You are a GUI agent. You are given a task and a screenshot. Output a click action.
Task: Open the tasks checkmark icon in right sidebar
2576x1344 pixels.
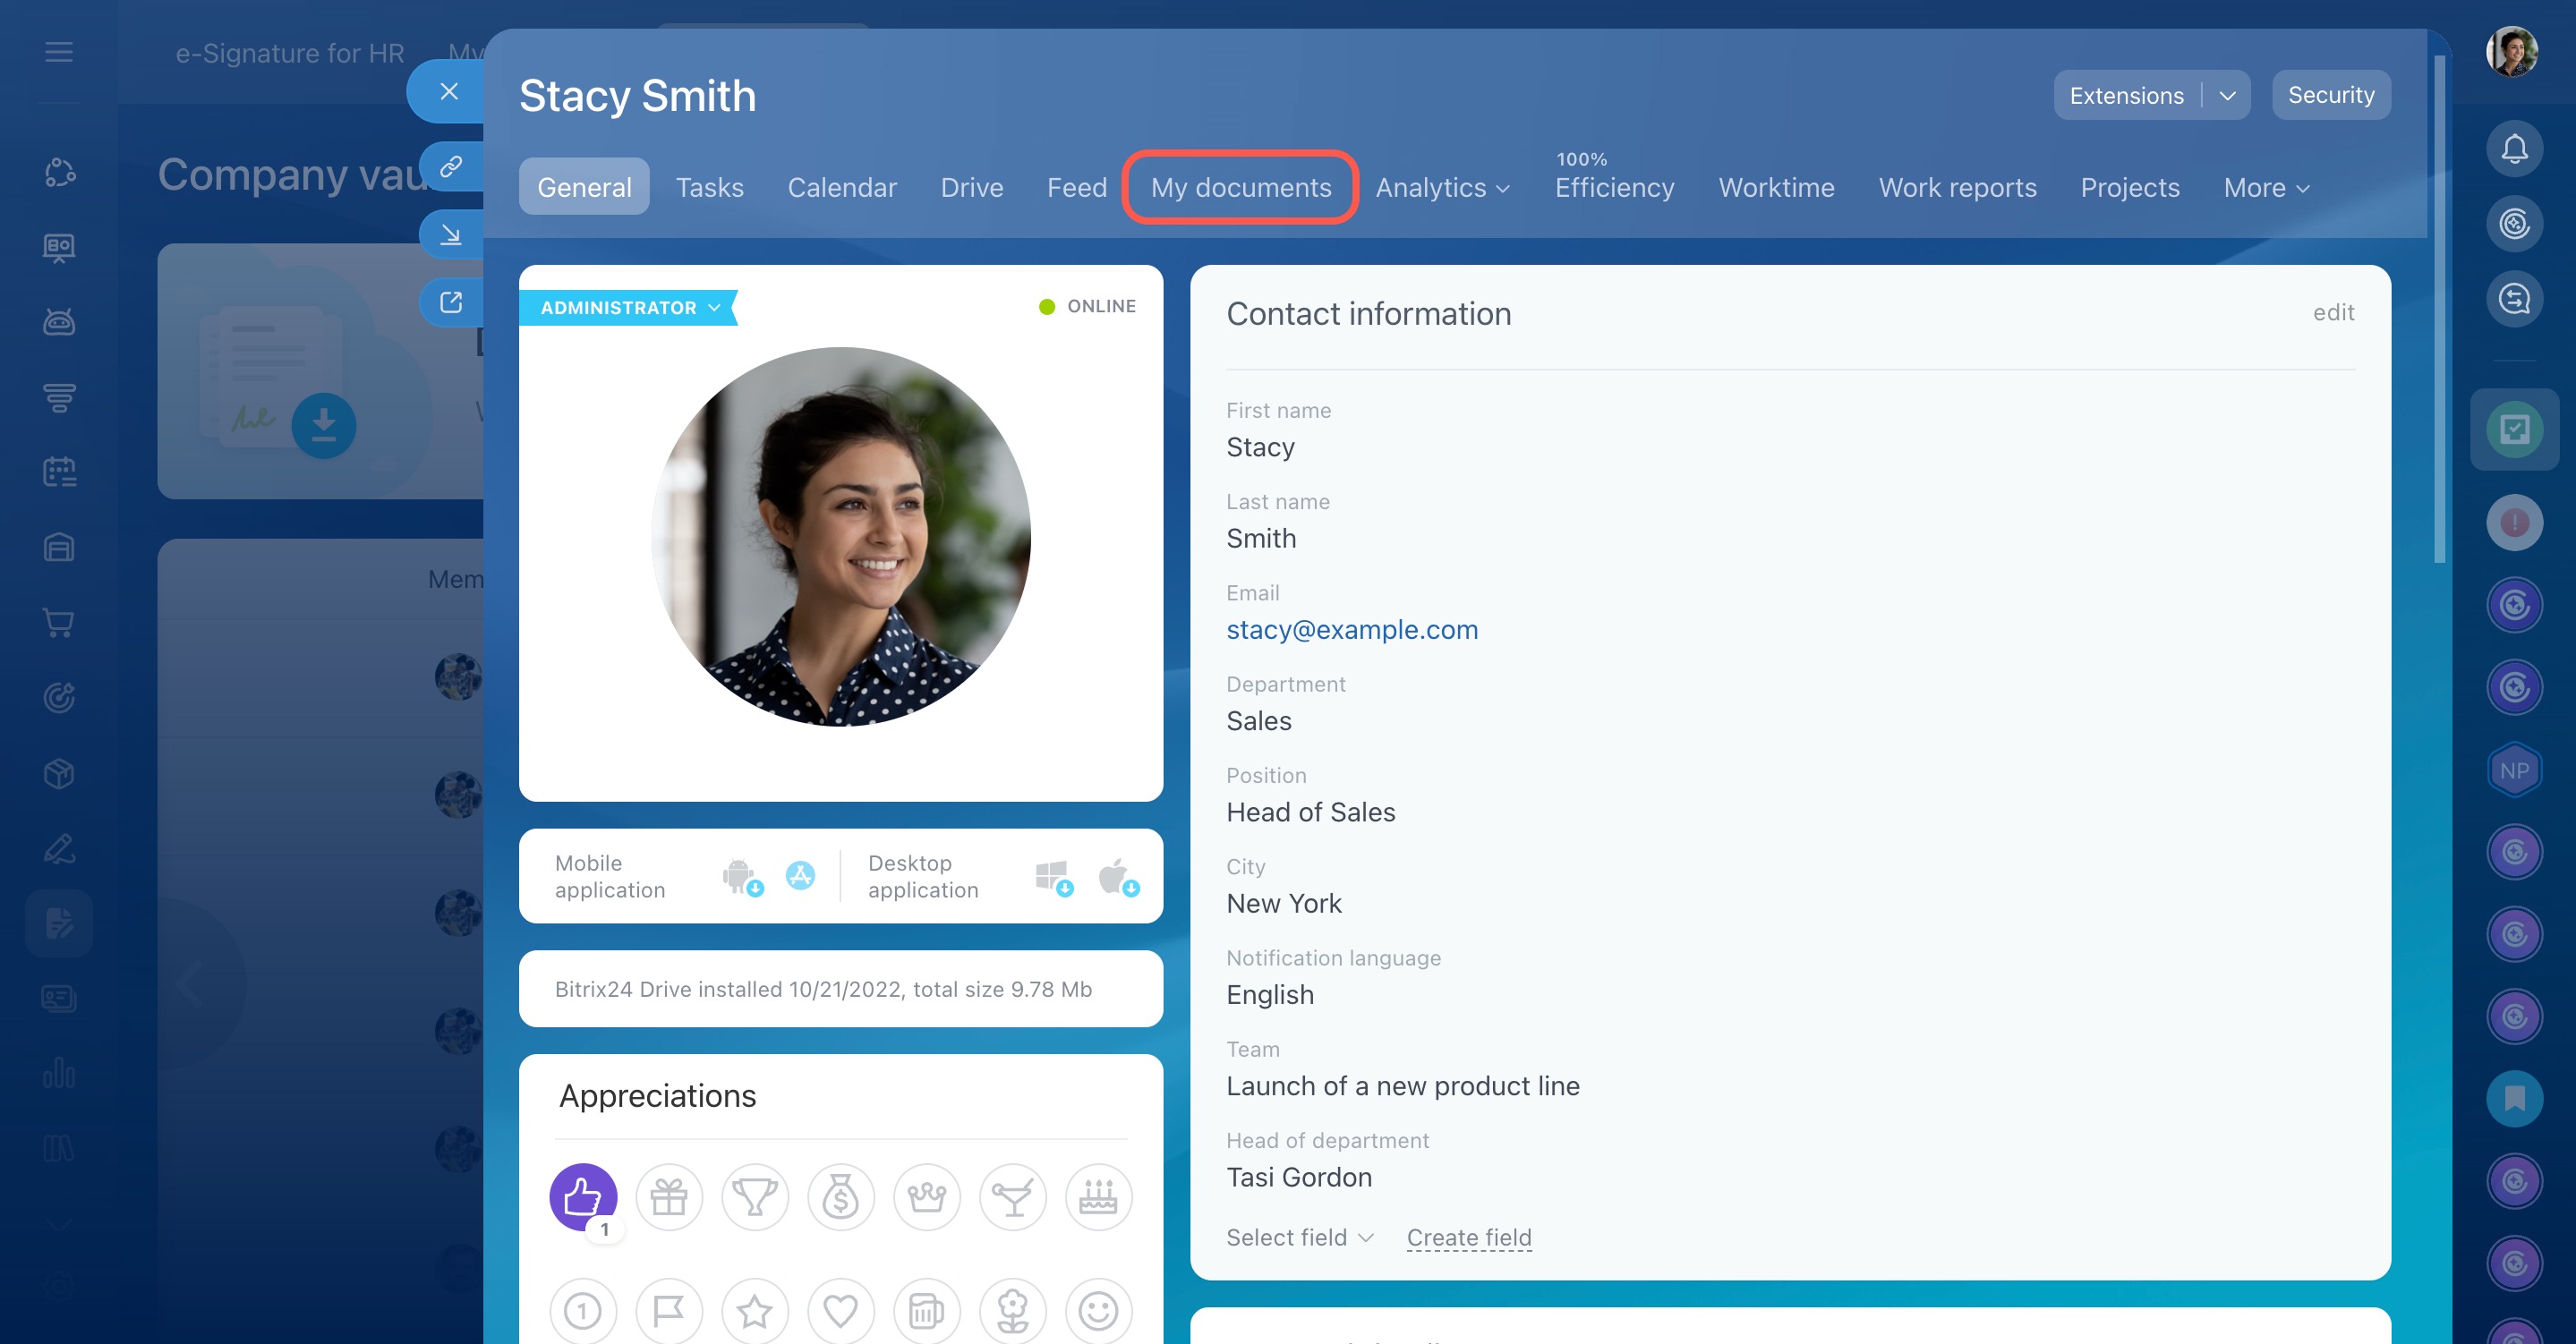pos(2514,430)
